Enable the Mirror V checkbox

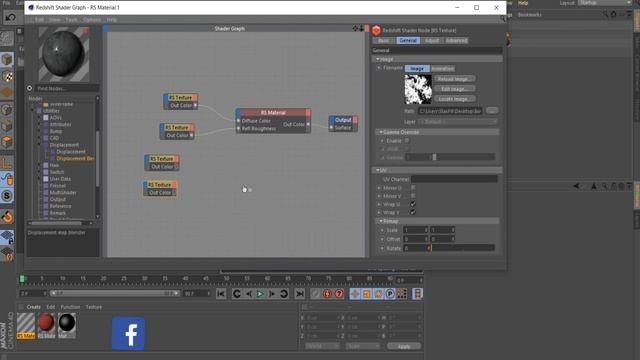[413, 196]
